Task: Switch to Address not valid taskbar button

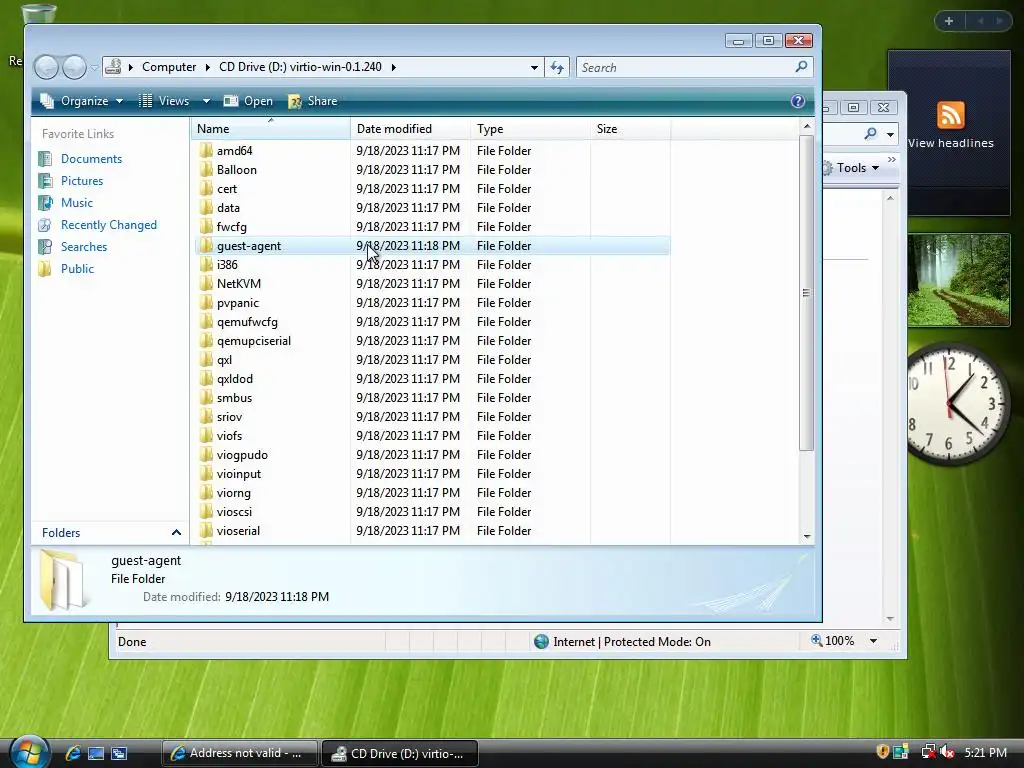Action: [239, 753]
